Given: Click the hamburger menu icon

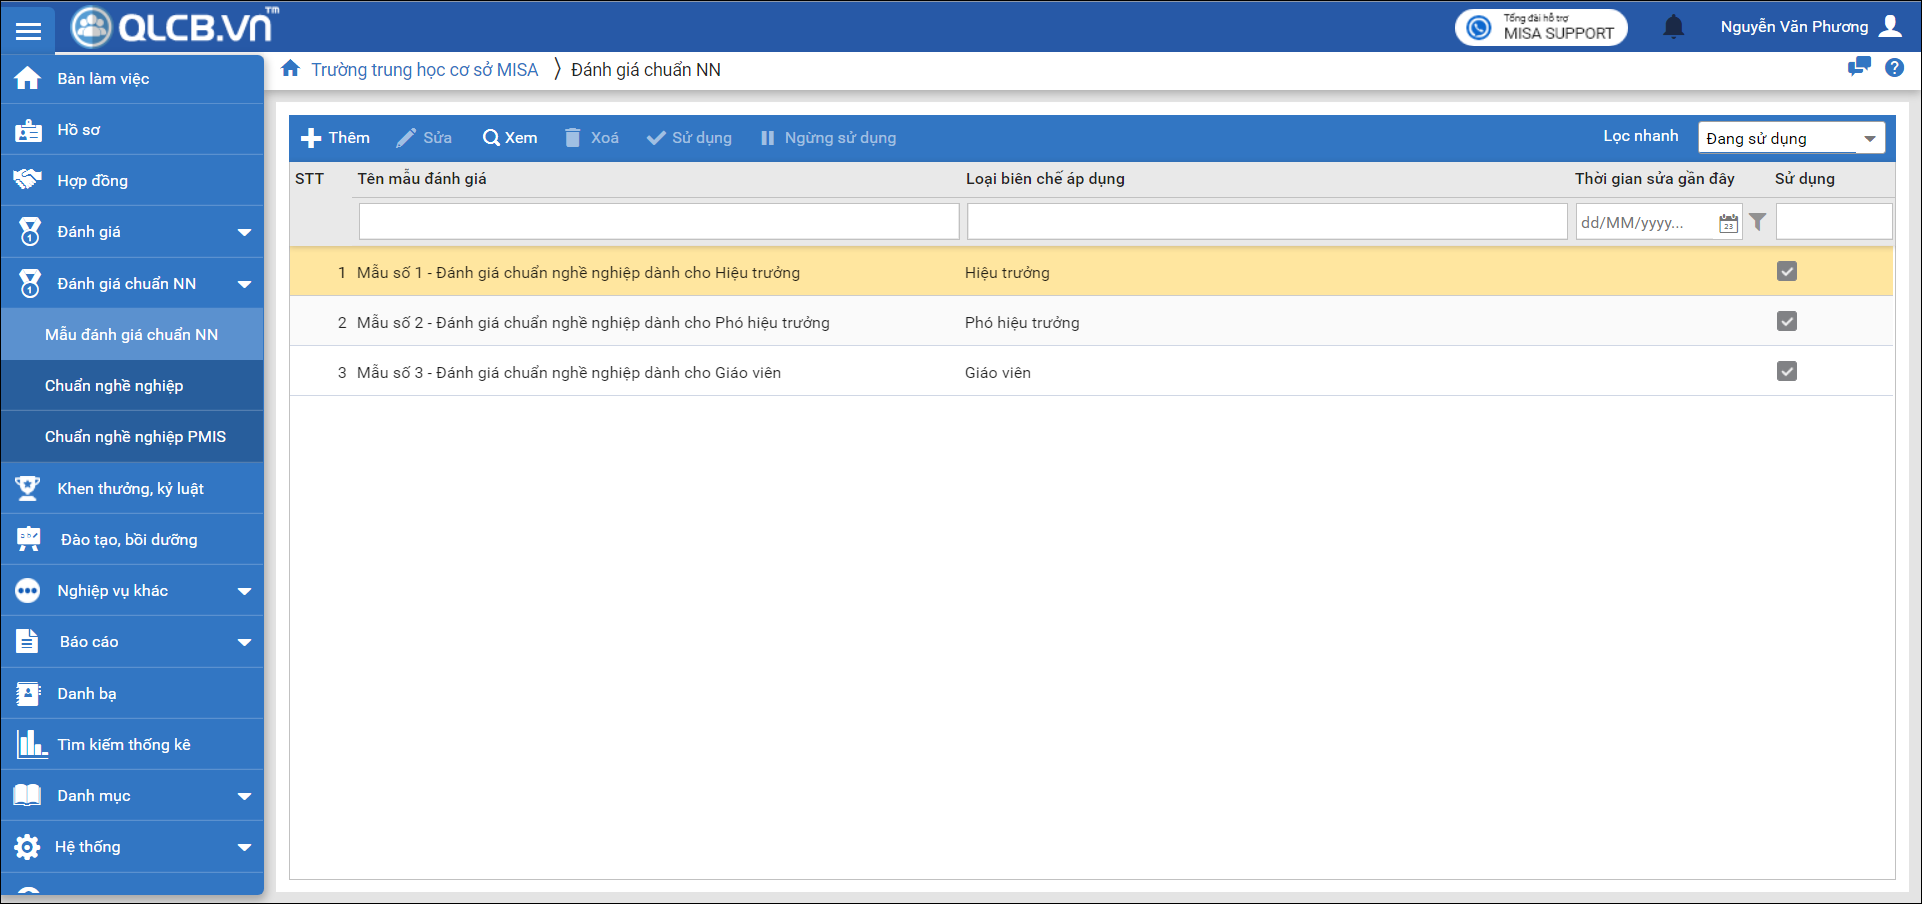Looking at the screenshot, I should pos(28,30).
